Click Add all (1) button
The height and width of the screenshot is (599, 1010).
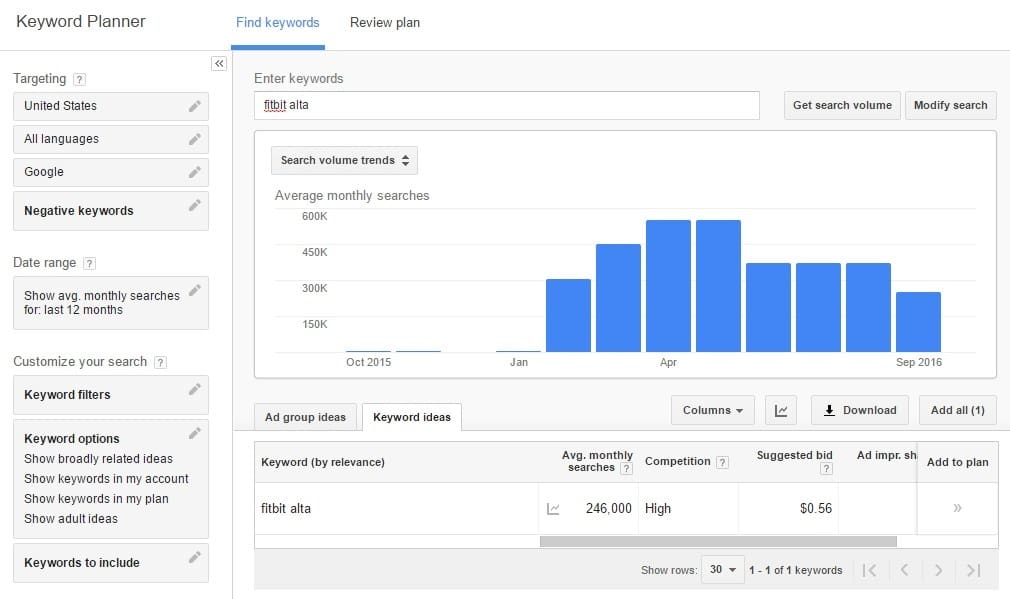pos(958,410)
